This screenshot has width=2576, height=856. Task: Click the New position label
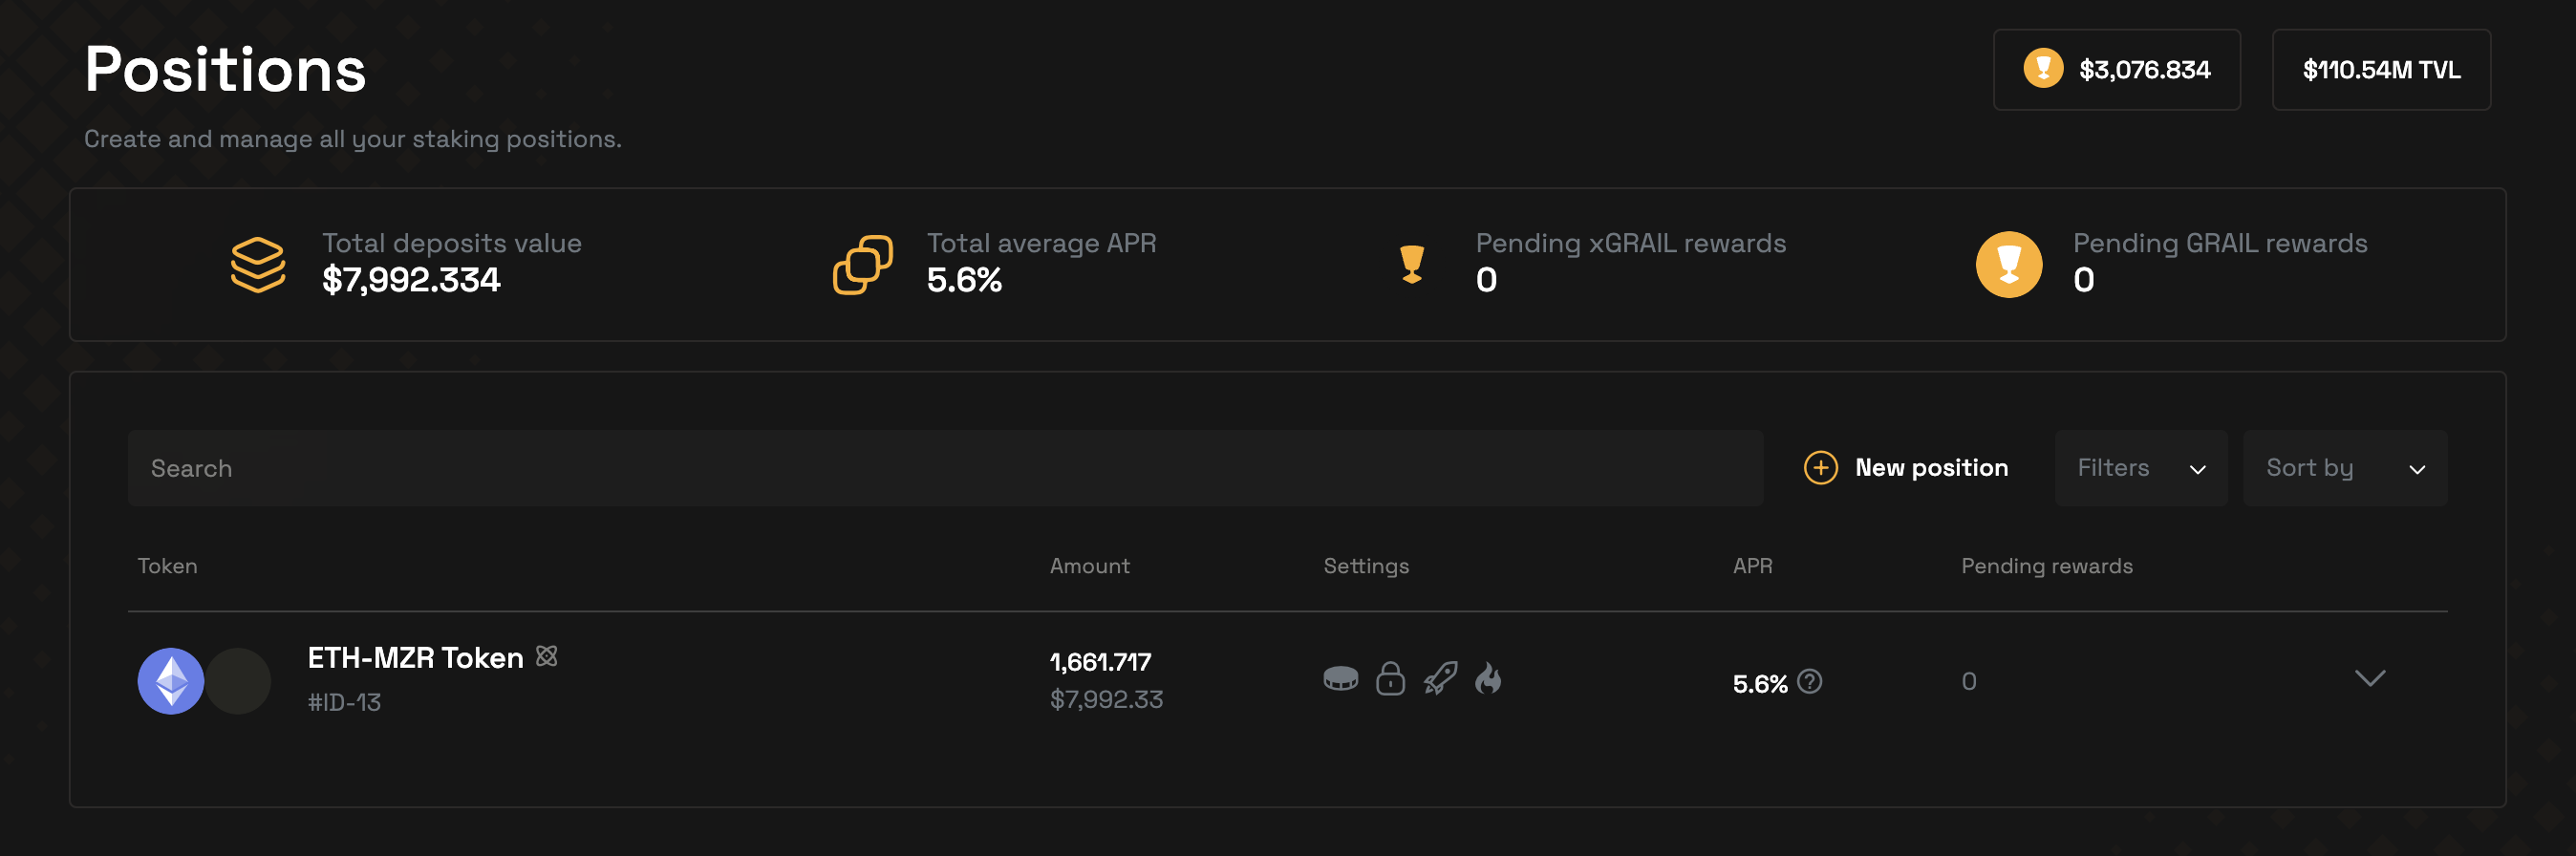[1931, 468]
